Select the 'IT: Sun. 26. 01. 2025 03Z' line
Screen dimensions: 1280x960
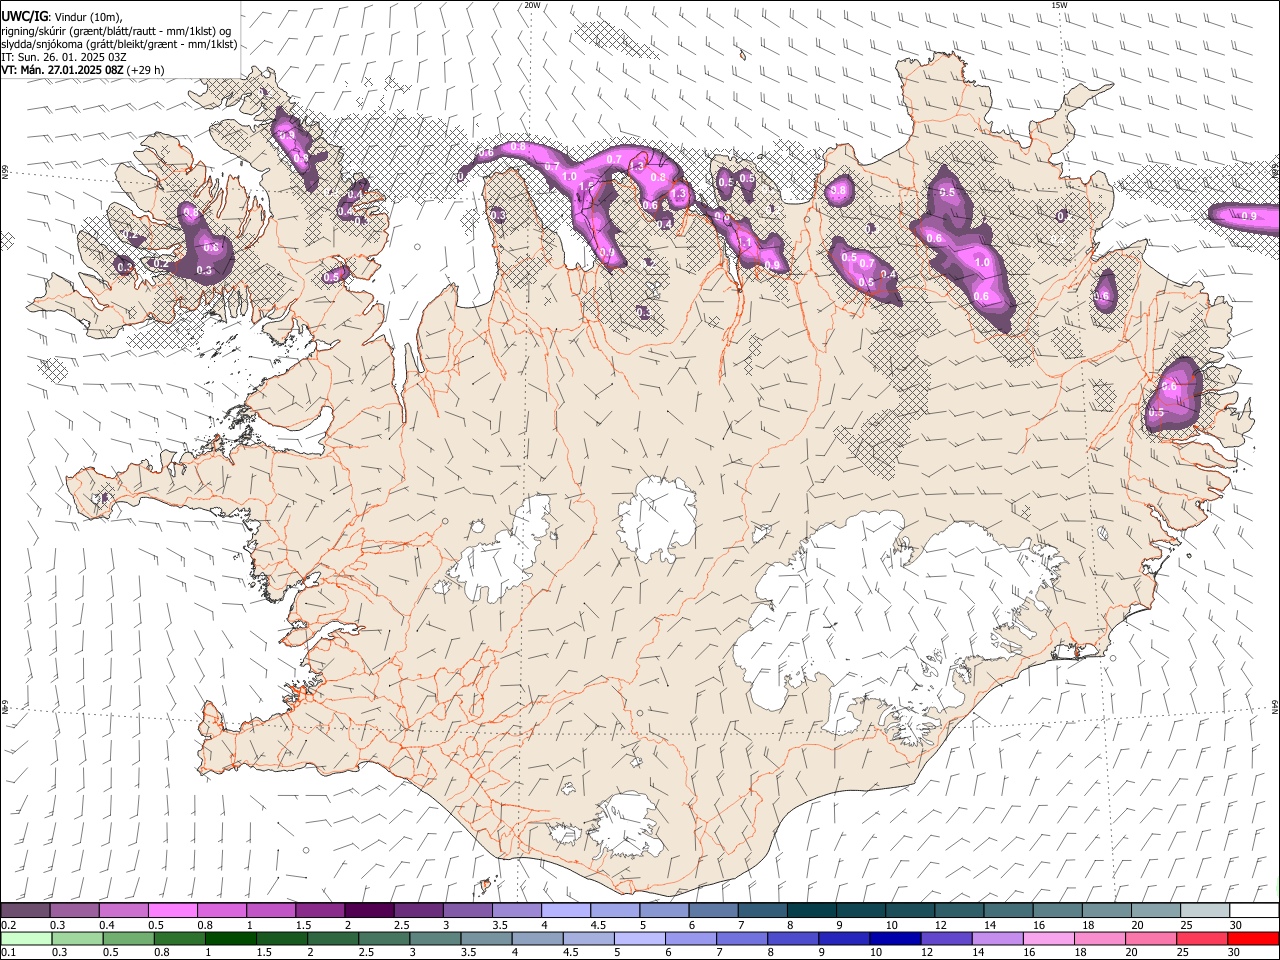click(x=64, y=57)
